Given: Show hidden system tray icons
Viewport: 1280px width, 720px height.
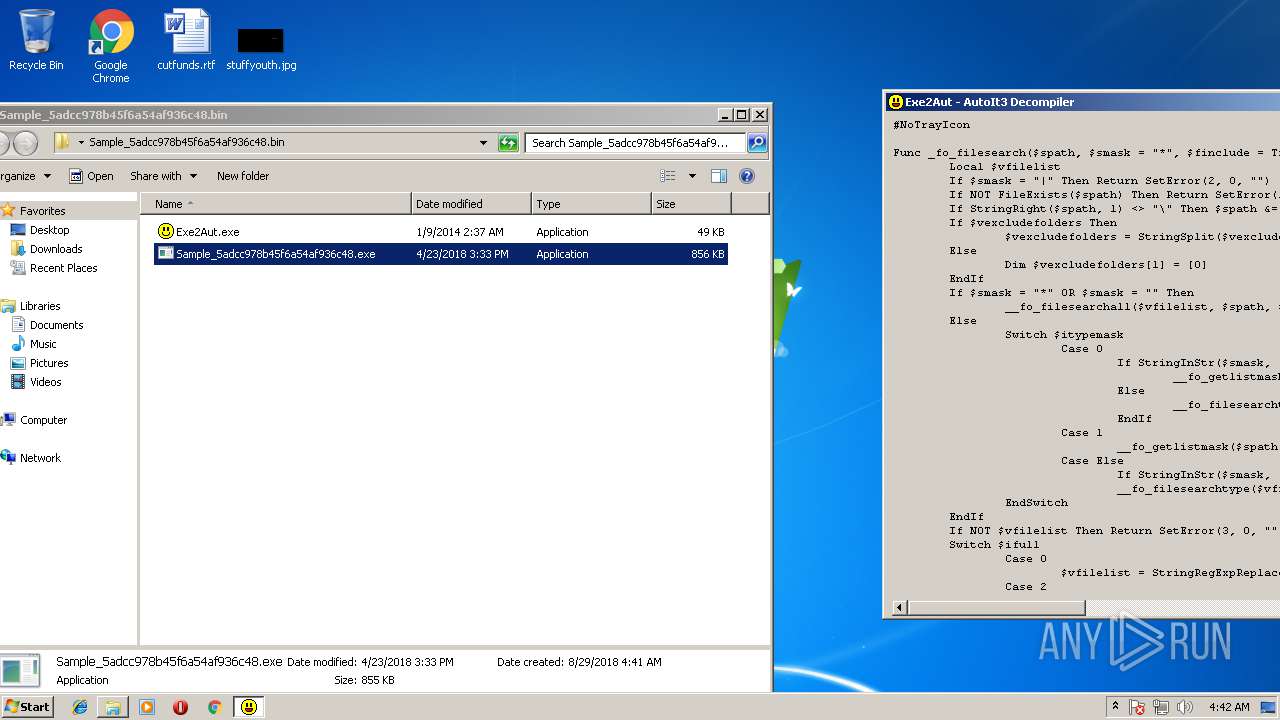Looking at the screenshot, I should pos(1115,707).
